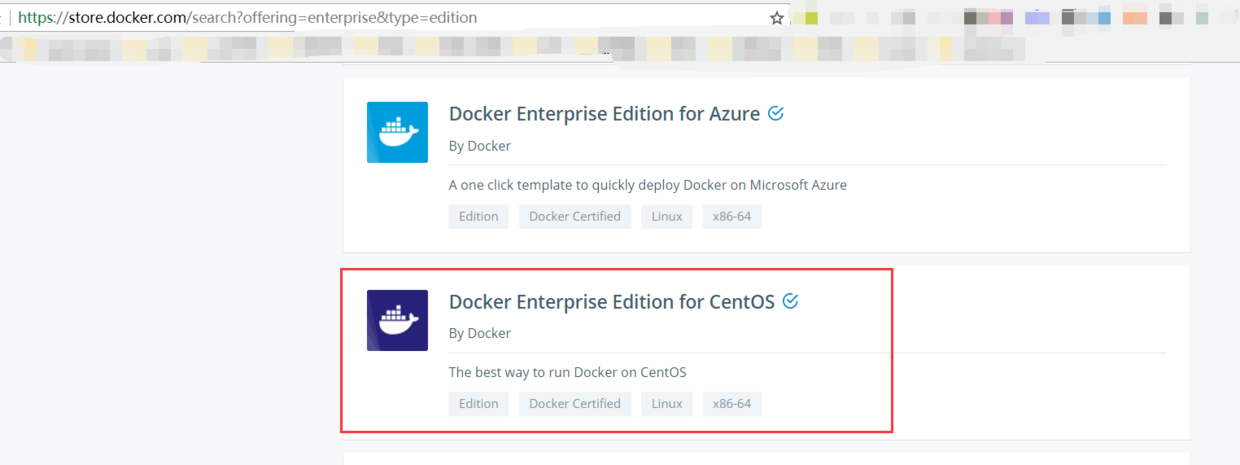Select the Edition tag under Azure listing
This screenshot has height=465, width=1240.
tap(478, 216)
